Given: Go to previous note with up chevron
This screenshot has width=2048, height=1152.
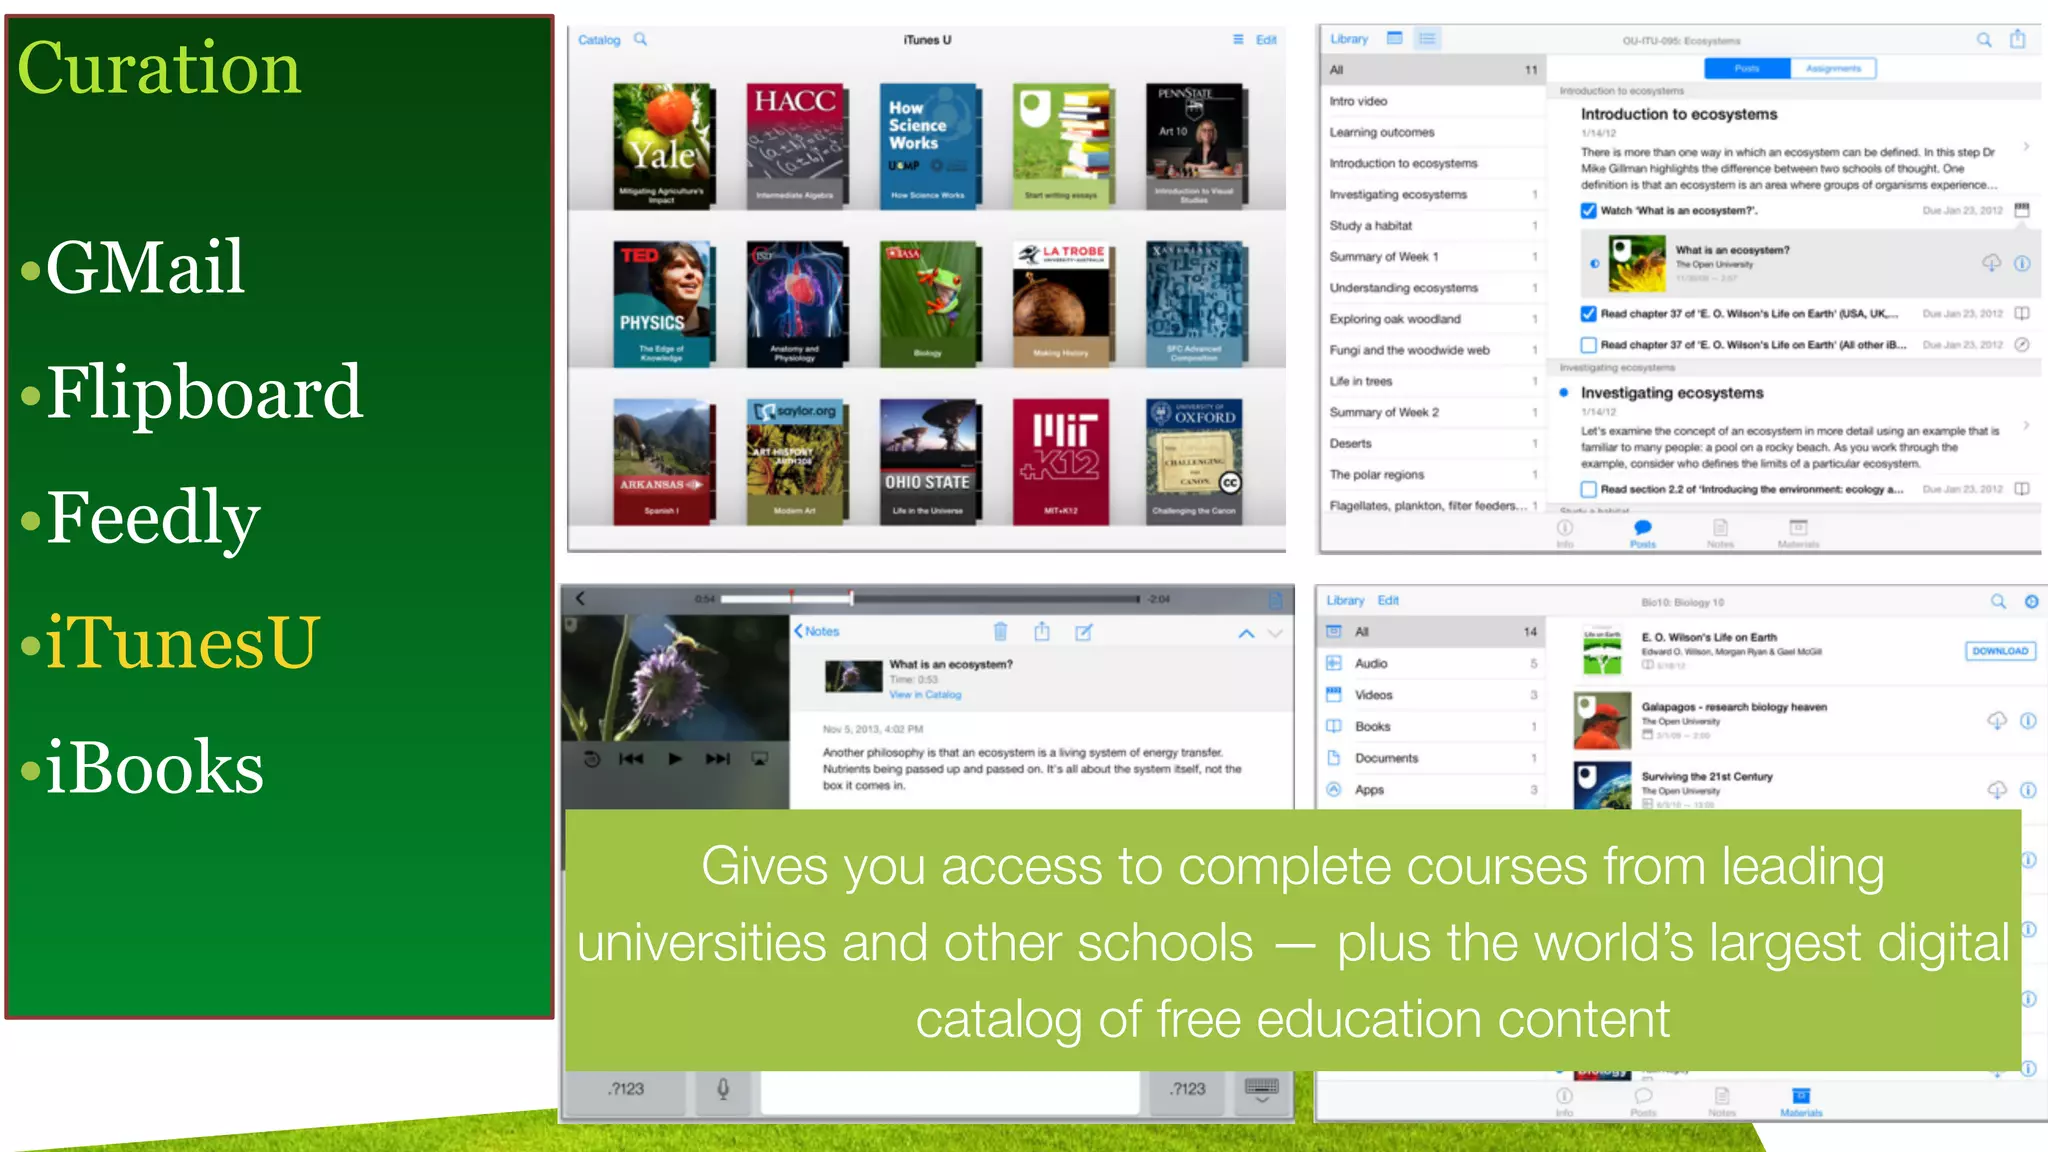Looking at the screenshot, I should tap(1246, 633).
